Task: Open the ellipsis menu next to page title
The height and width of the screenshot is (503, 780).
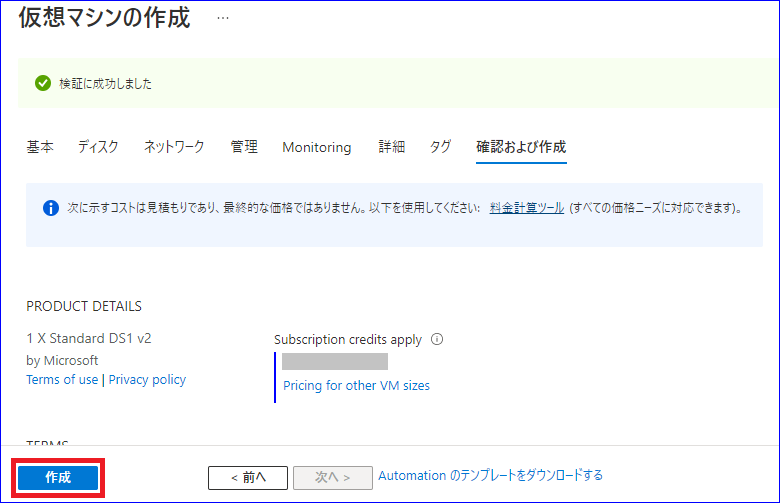Action: click(x=223, y=18)
